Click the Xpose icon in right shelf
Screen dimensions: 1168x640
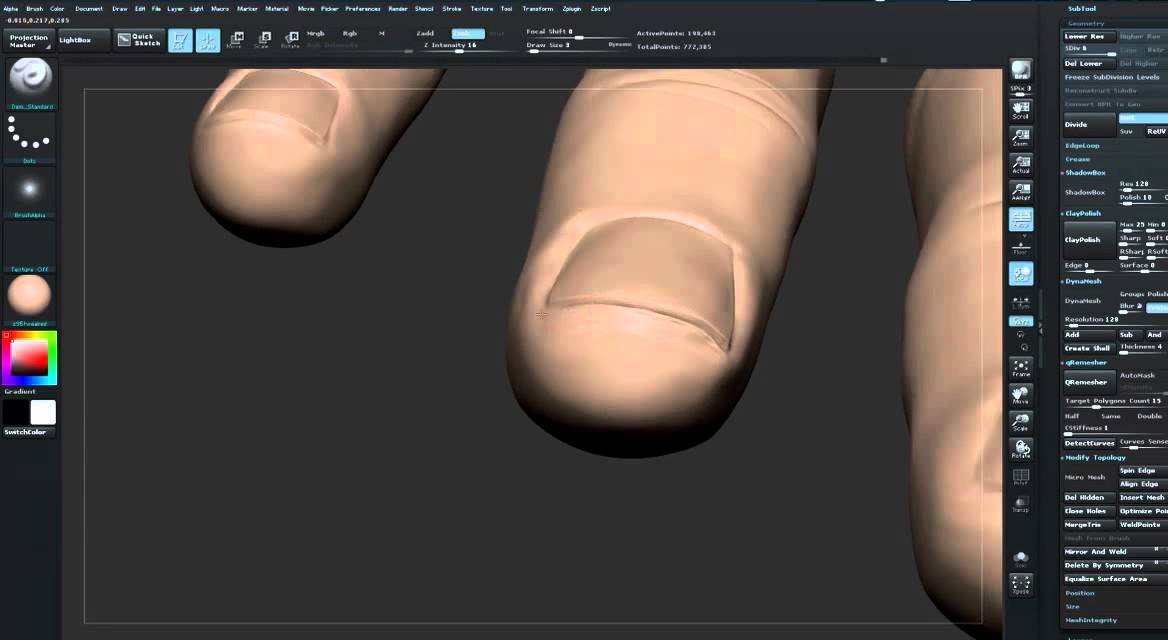click(x=1021, y=584)
